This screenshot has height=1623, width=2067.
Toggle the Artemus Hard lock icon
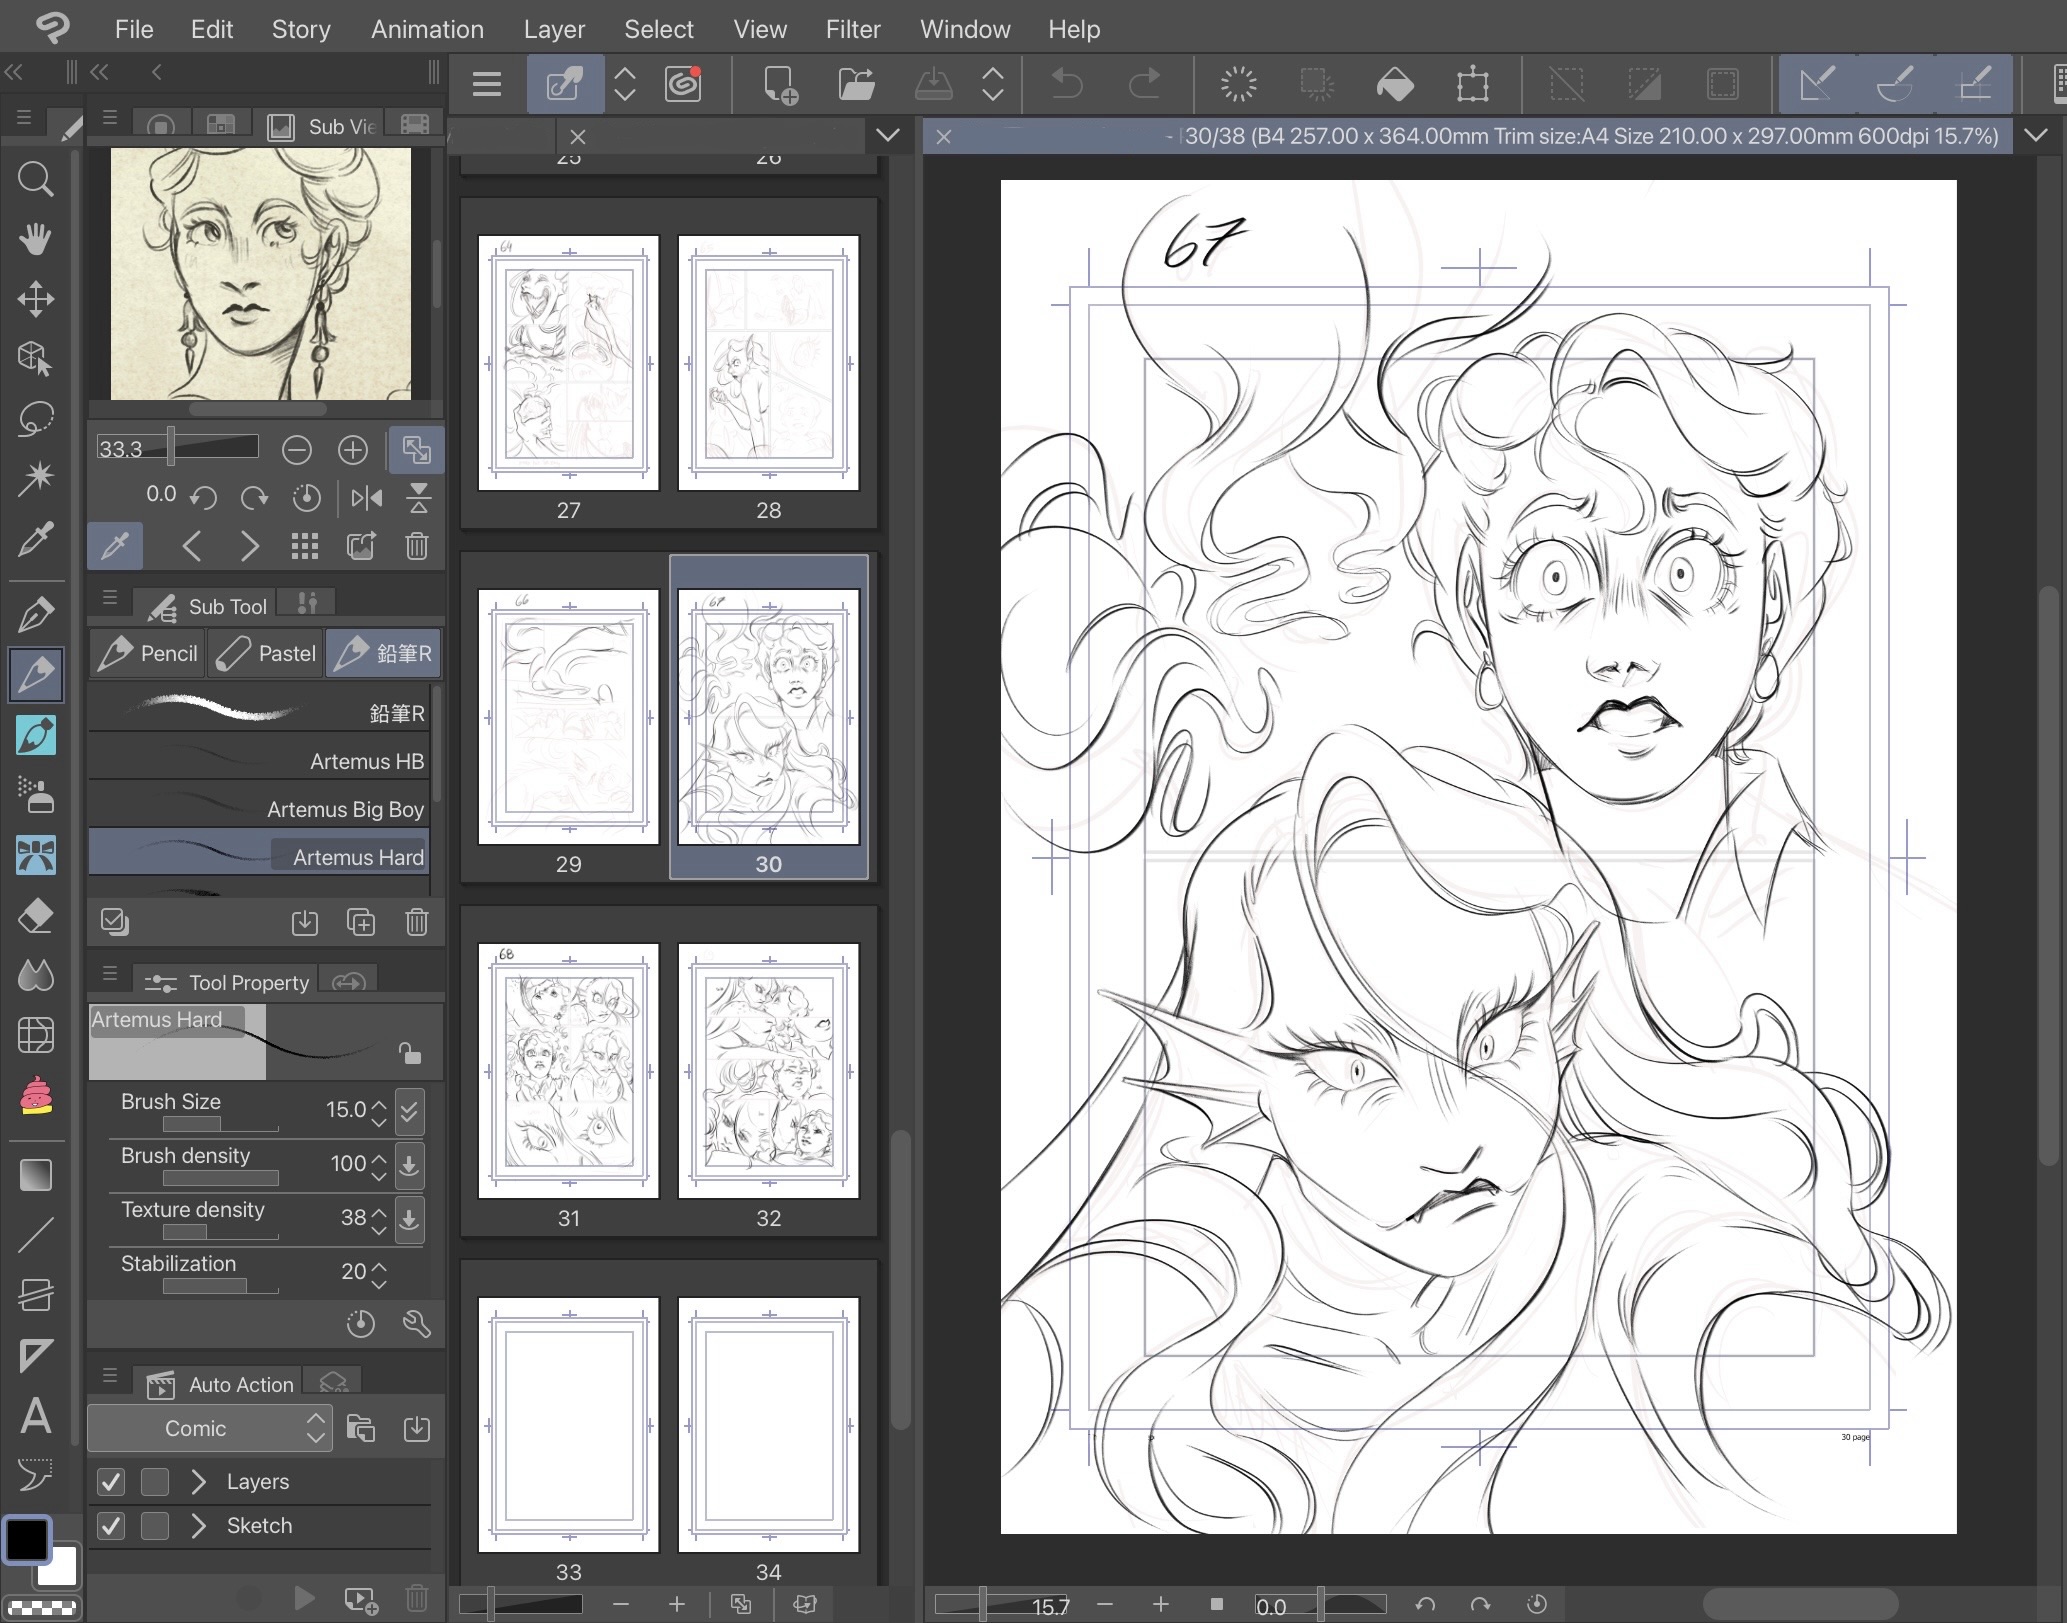pyautogui.click(x=409, y=1053)
